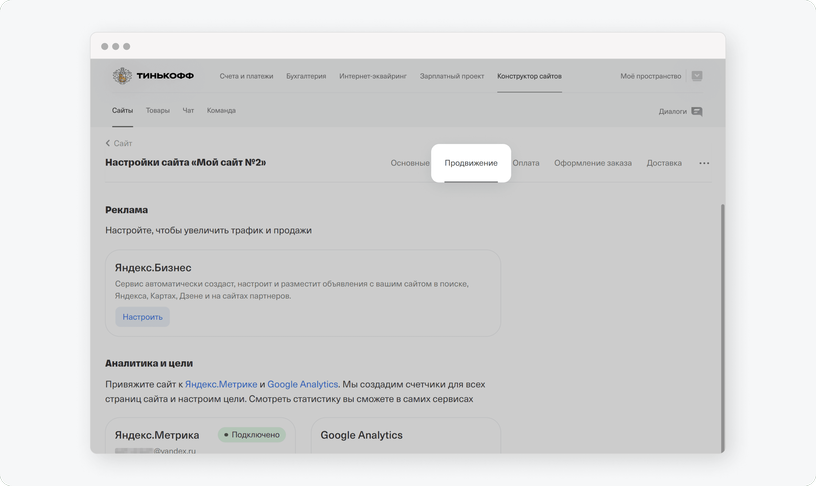The height and width of the screenshot is (486, 816).
Task: Open the Основные settings tab
Action: [410, 163]
